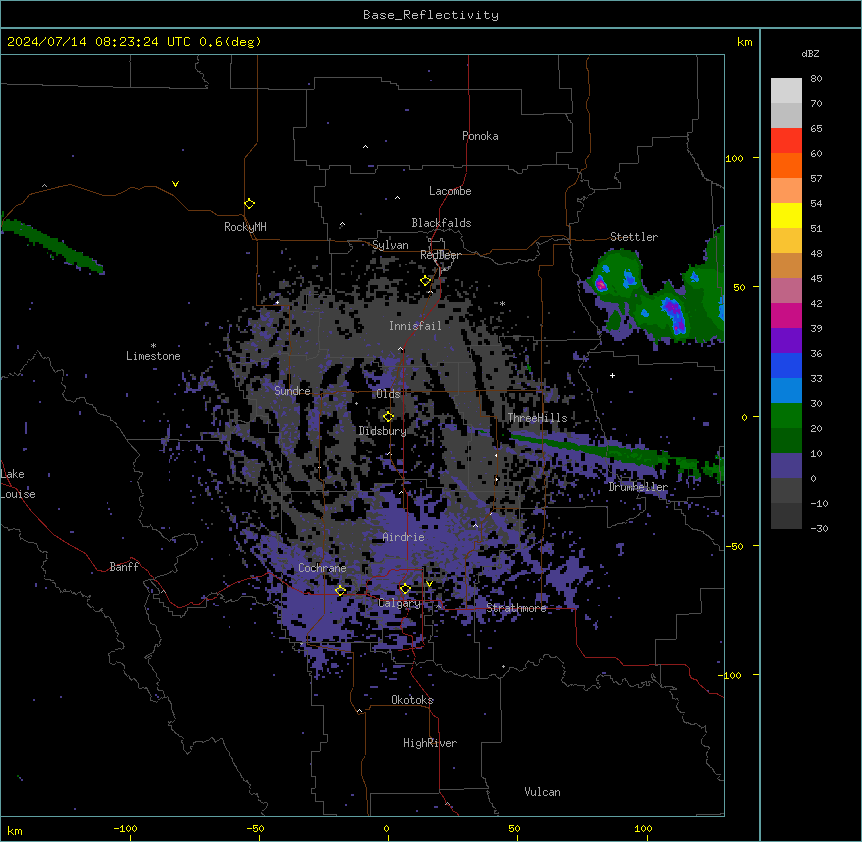Screen dimensions: 862x842
Task: Click the Airdrie city label
Action: [x=404, y=537]
